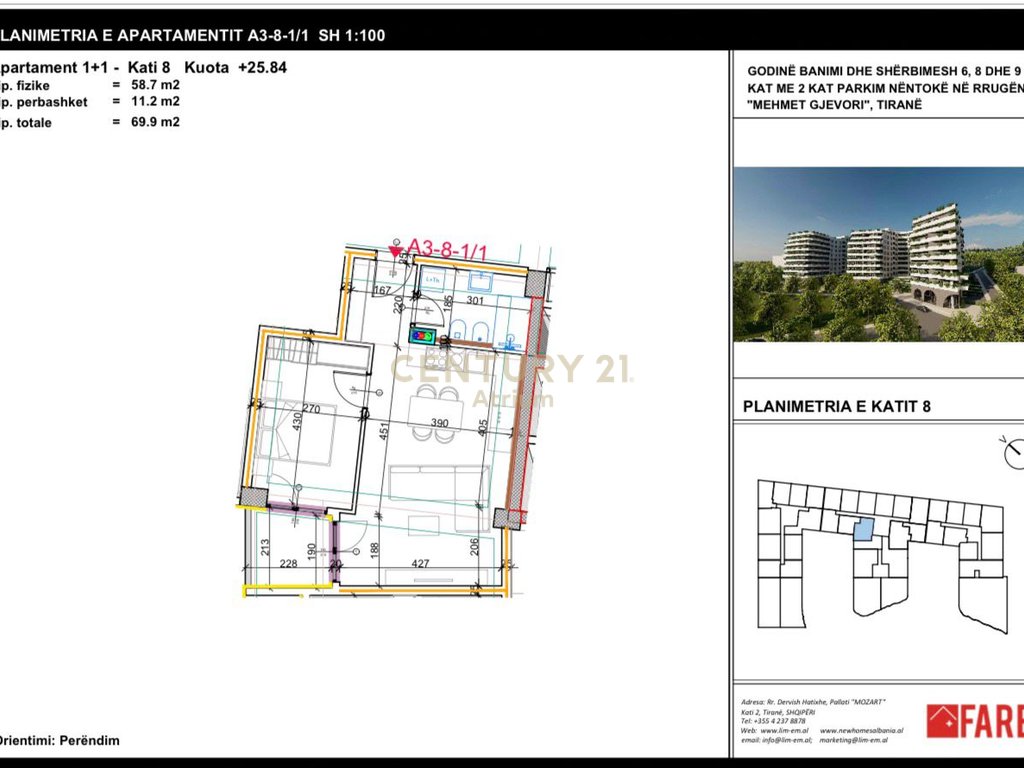
Task: Click the 390 living room dimension
Action: click(440, 423)
